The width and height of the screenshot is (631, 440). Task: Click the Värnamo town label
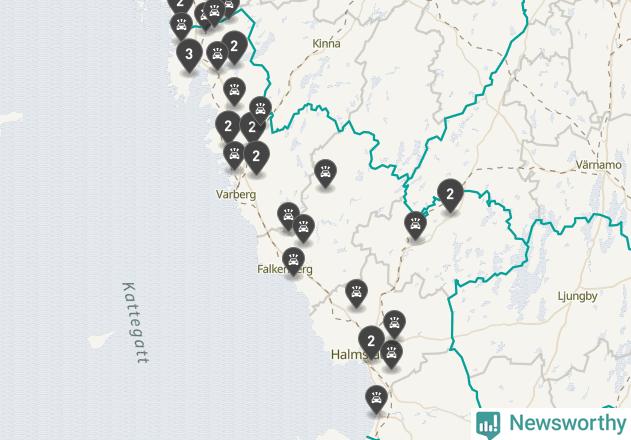pyautogui.click(x=598, y=165)
